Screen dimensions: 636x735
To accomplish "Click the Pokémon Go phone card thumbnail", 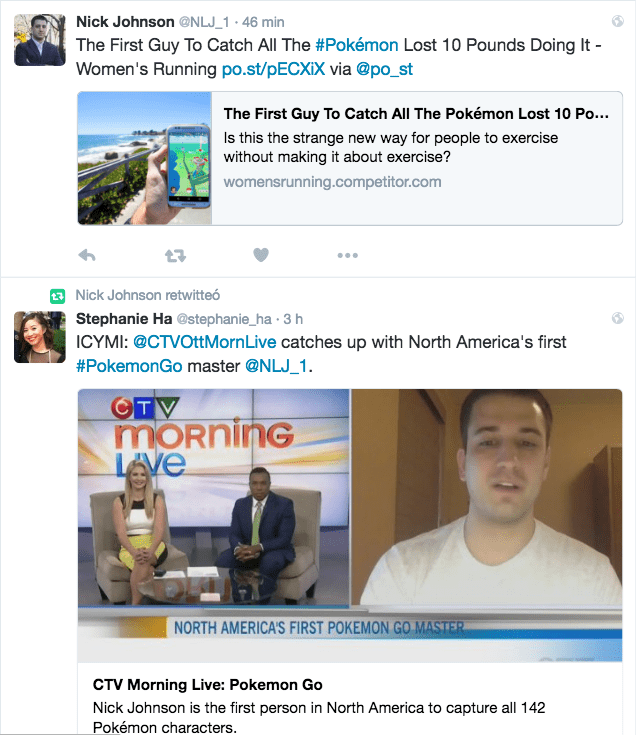I will coord(145,158).
